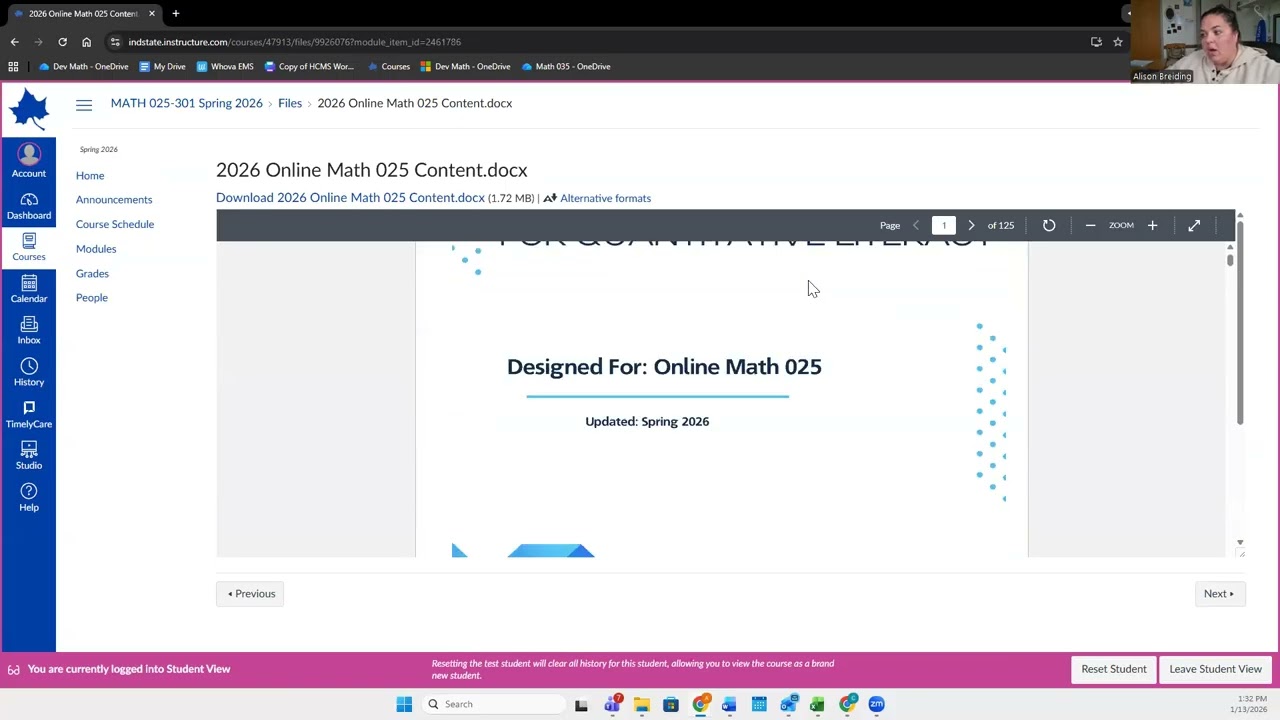Open the Courses navigation item
This screenshot has height=720, width=1280.
[x=28, y=247]
